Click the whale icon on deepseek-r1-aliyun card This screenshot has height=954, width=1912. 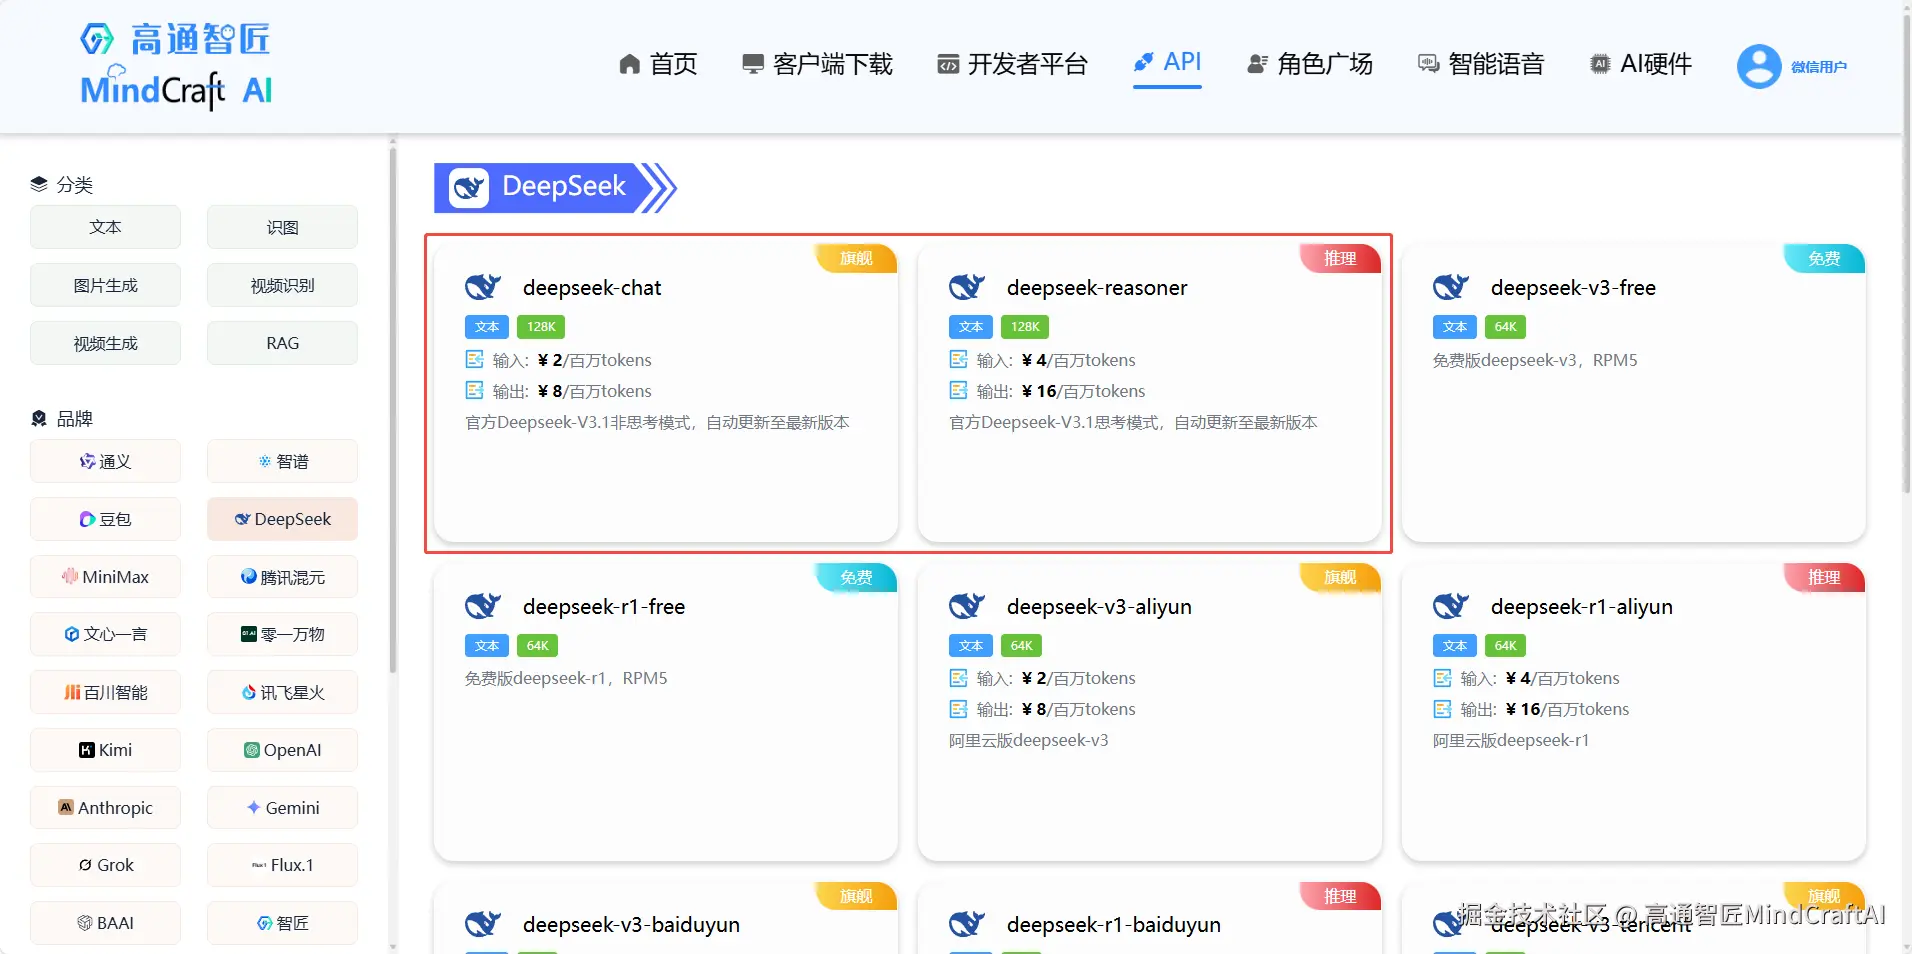click(1451, 606)
